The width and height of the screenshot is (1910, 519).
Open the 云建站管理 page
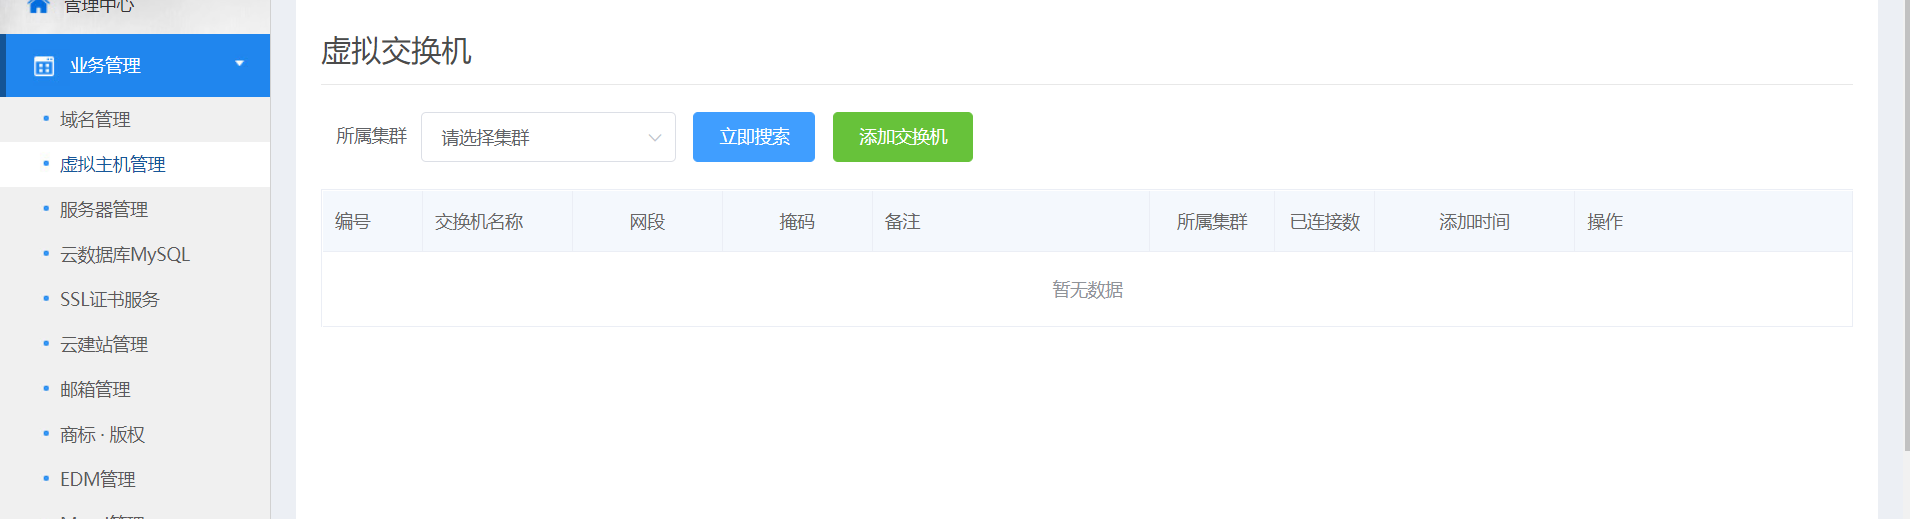point(103,345)
